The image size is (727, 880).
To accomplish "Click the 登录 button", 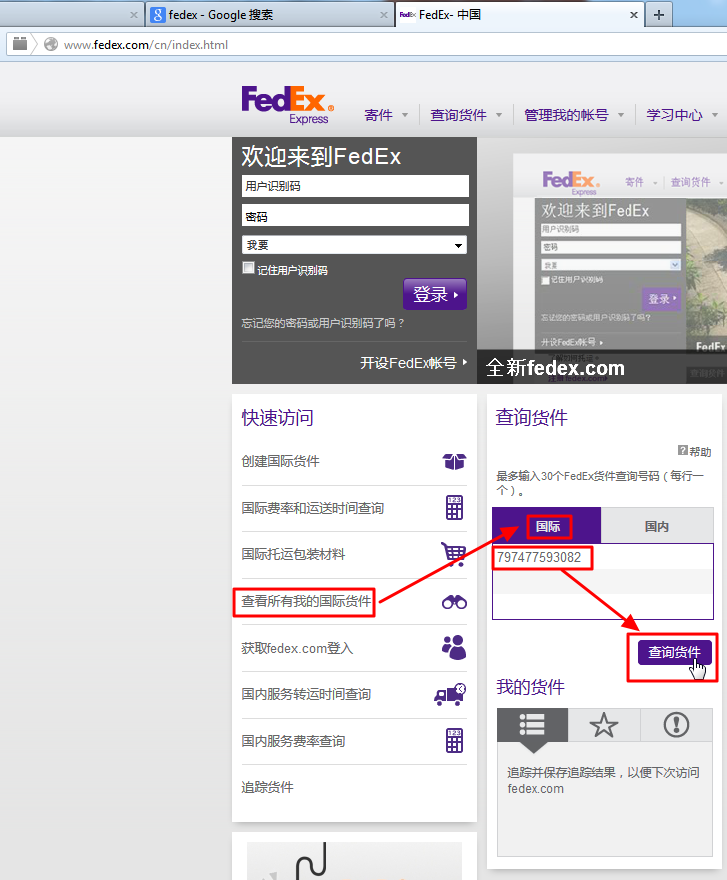I will (435, 294).
